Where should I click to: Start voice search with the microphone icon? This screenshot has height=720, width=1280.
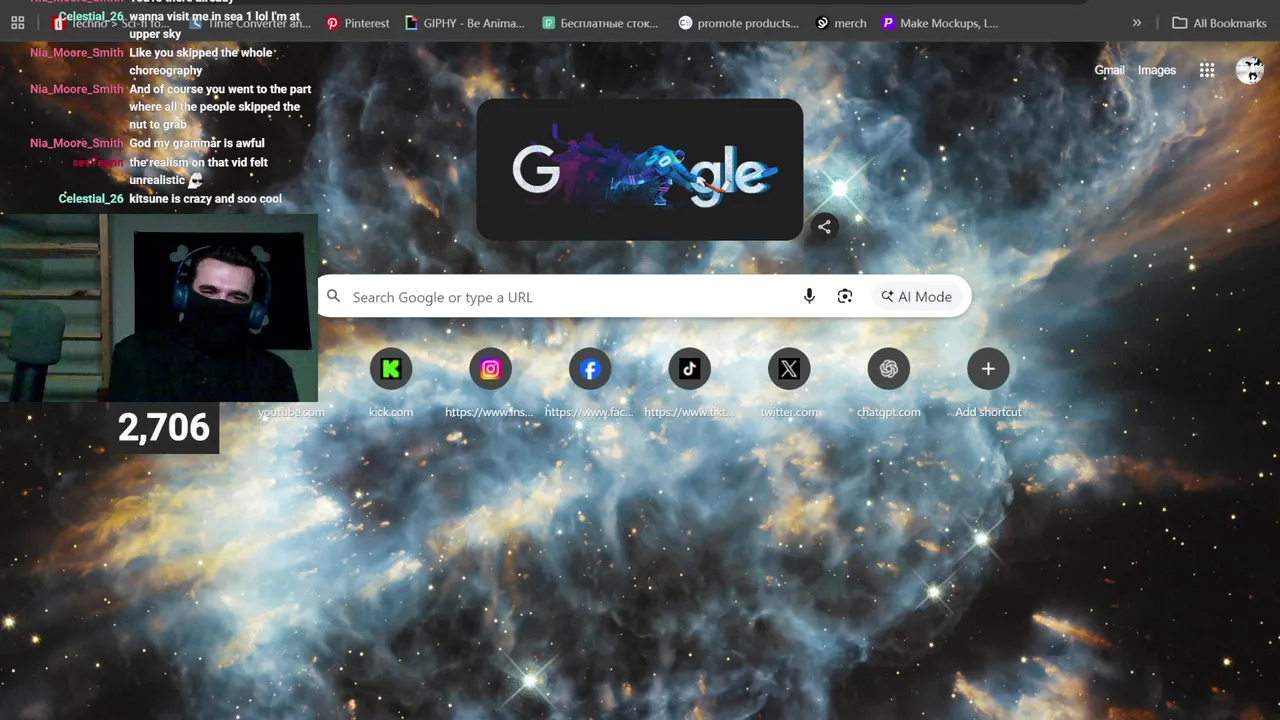tap(809, 296)
